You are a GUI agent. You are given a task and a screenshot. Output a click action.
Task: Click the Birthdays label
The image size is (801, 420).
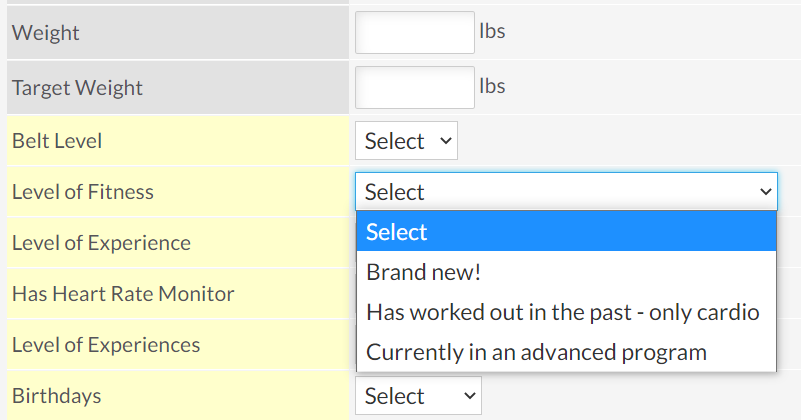[x=56, y=396]
